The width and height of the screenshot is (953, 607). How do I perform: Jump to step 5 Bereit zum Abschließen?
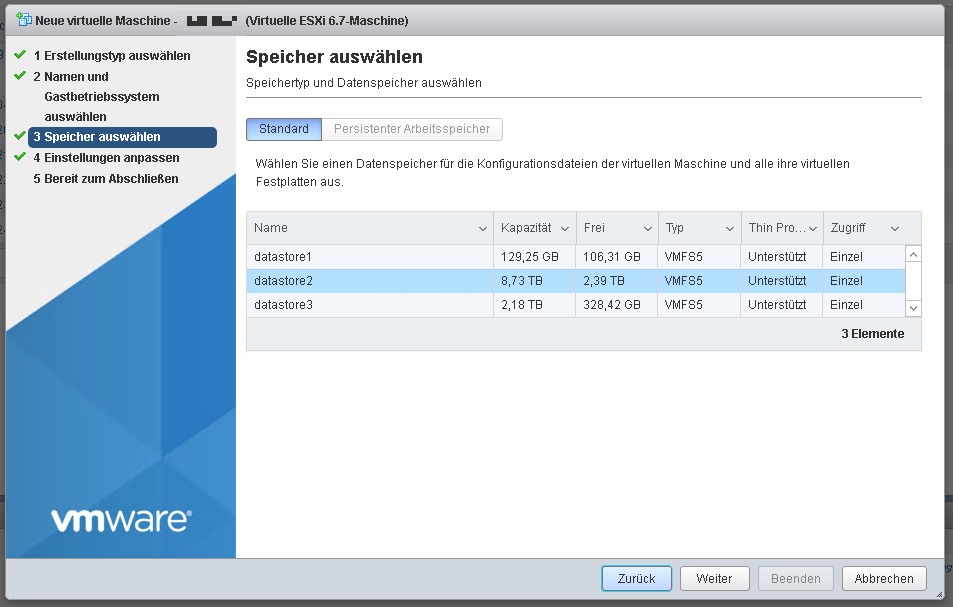coord(111,179)
